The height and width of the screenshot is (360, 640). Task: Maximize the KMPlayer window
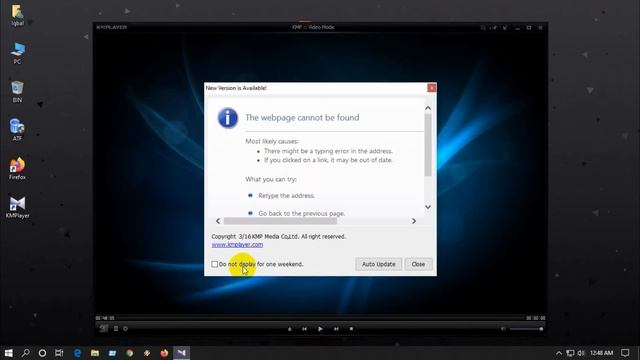click(529, 27)
